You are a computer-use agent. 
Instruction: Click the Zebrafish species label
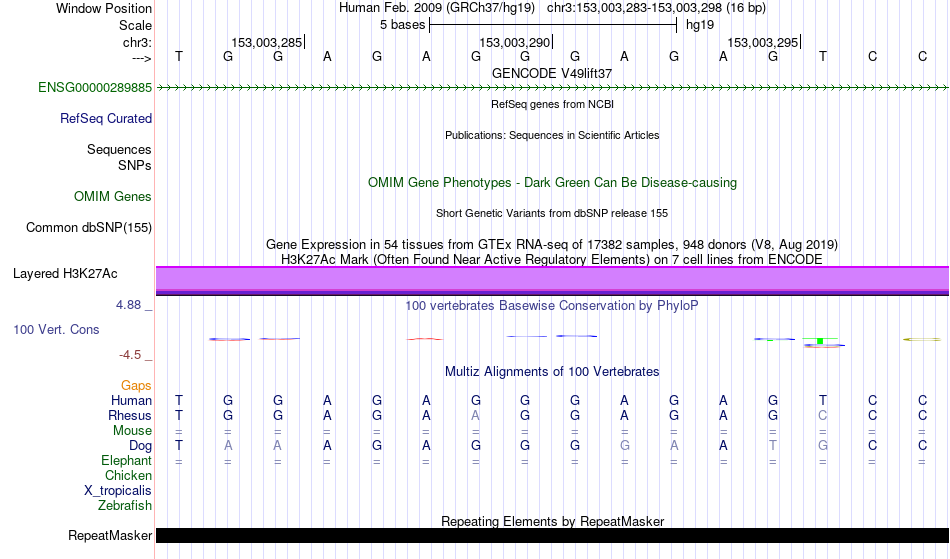[125, 505]
